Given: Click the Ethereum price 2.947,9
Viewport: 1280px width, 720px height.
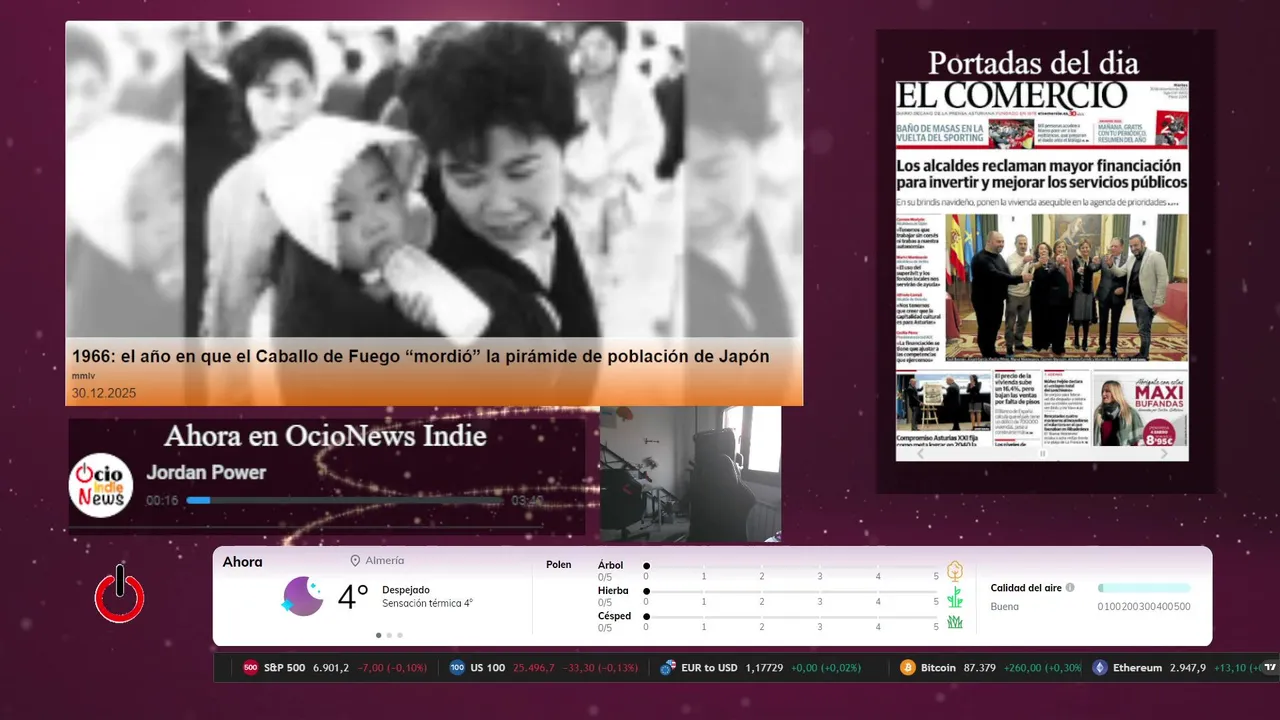Looking at the screenshot, I should [1188, 668].
